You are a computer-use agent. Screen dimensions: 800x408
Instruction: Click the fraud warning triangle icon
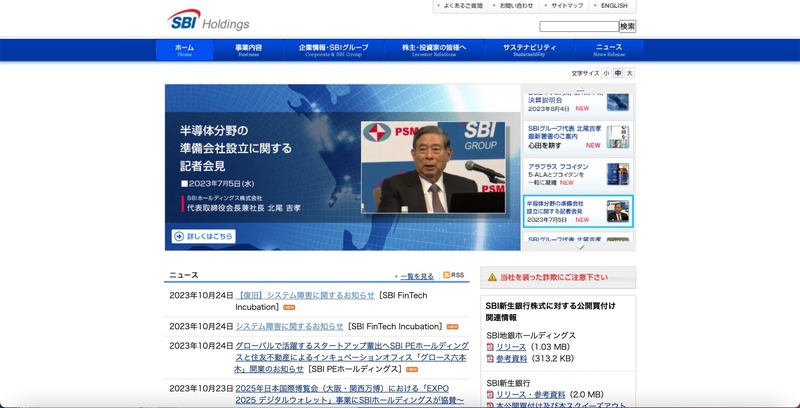tap(491, 277)
